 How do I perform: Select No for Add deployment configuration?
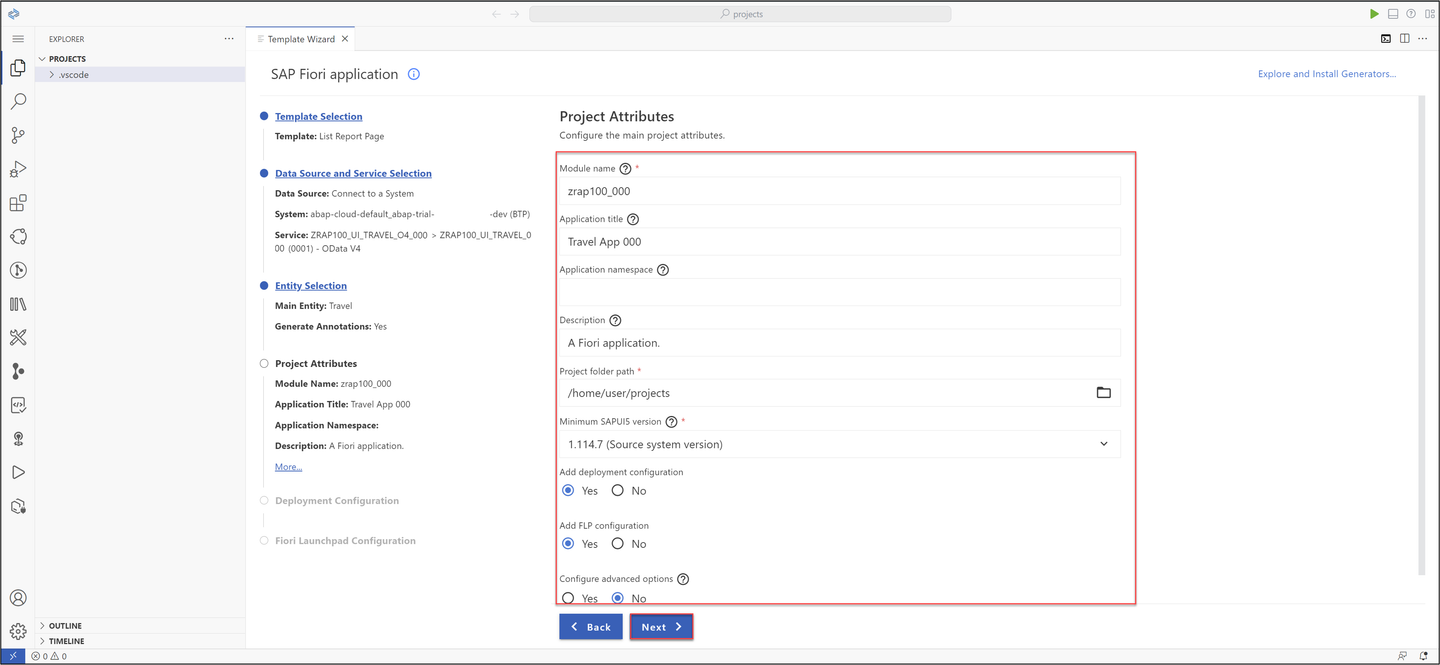coord(618,491)
